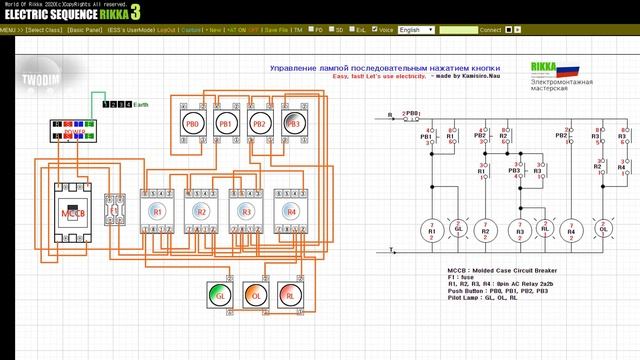Select the R1 relay component

click(x=157, y=211)
